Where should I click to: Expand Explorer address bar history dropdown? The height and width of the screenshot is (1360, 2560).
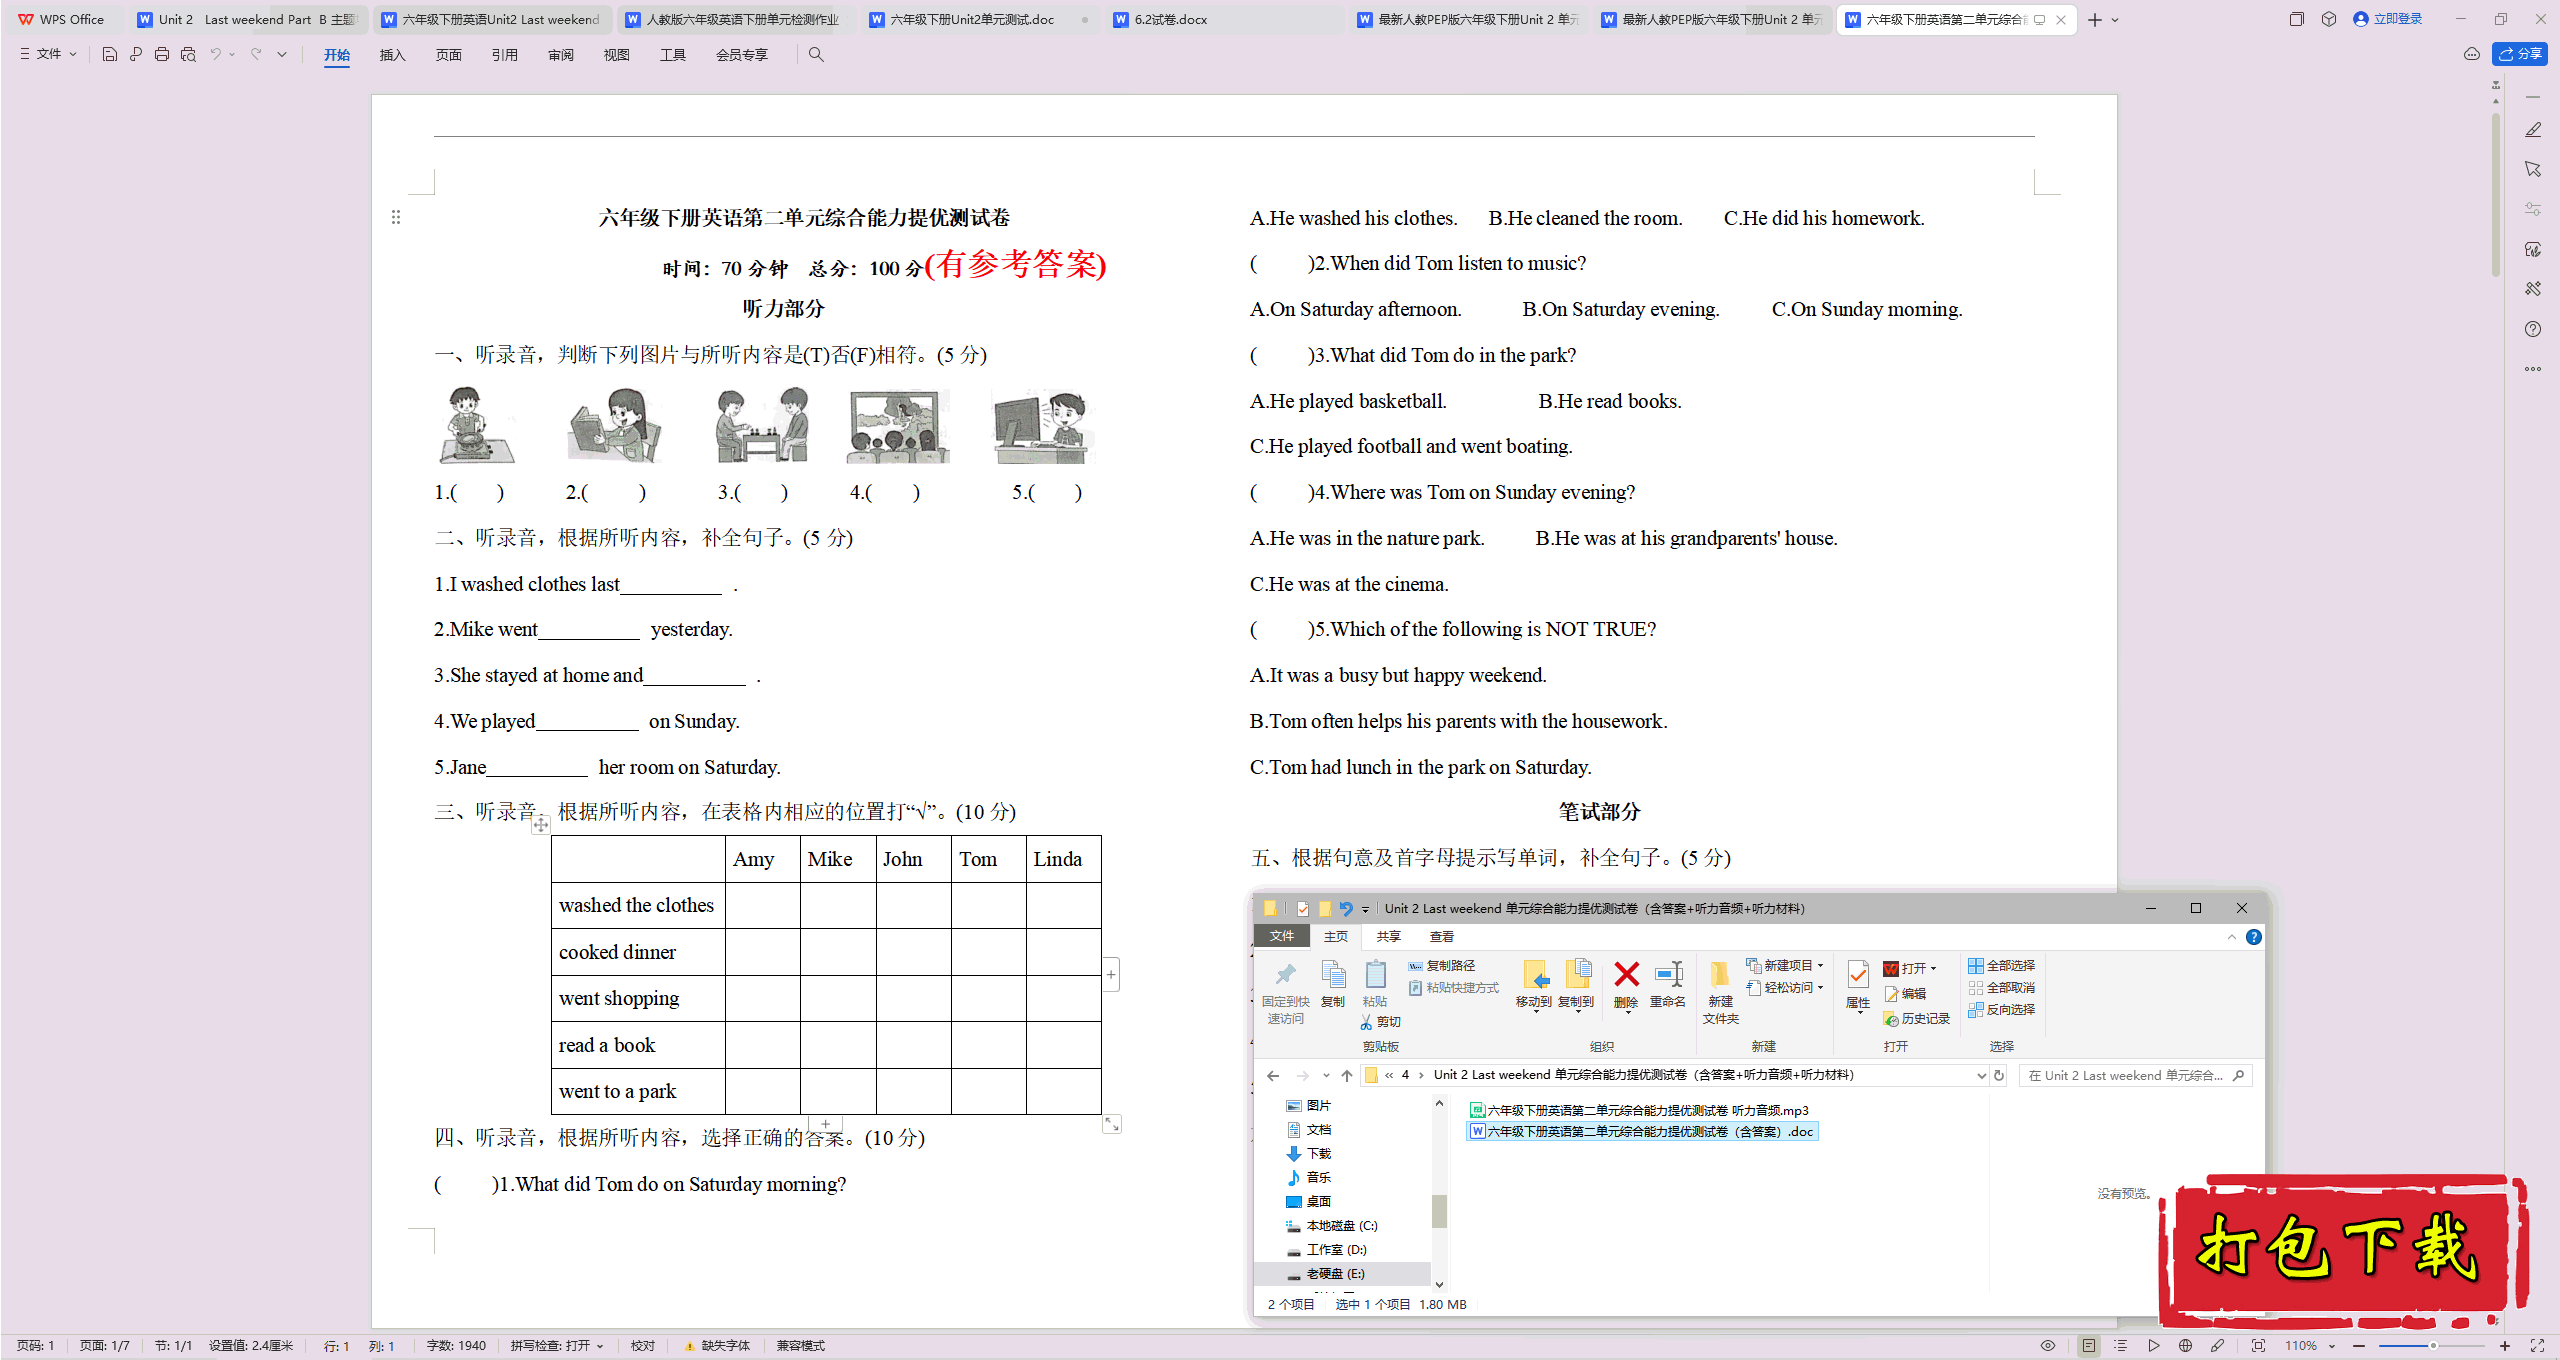[1981, 1076]
